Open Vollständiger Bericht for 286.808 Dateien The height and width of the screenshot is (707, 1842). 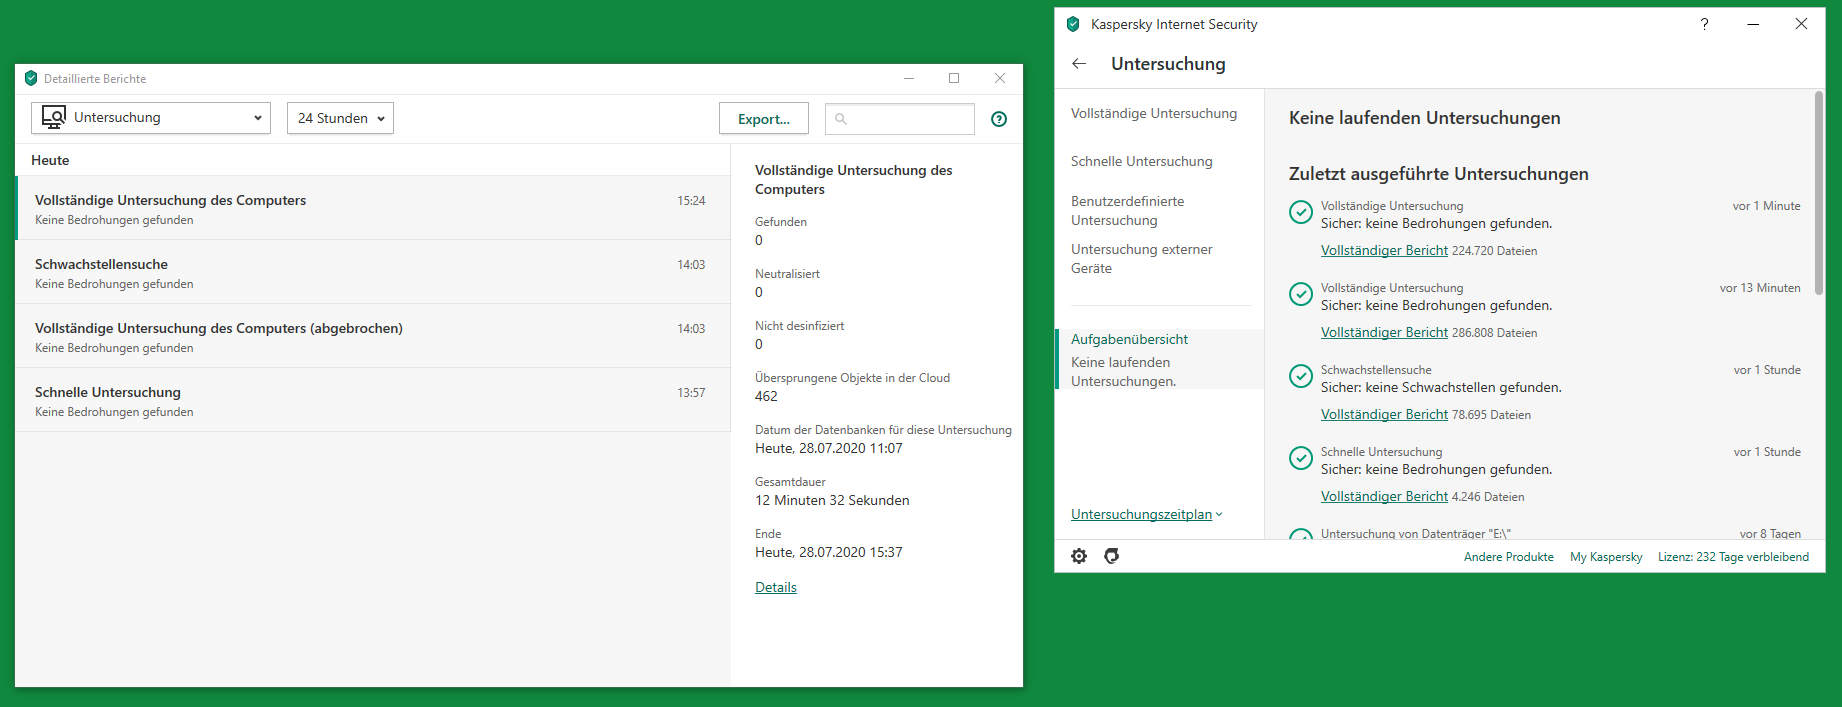[x=1384, y=332]
